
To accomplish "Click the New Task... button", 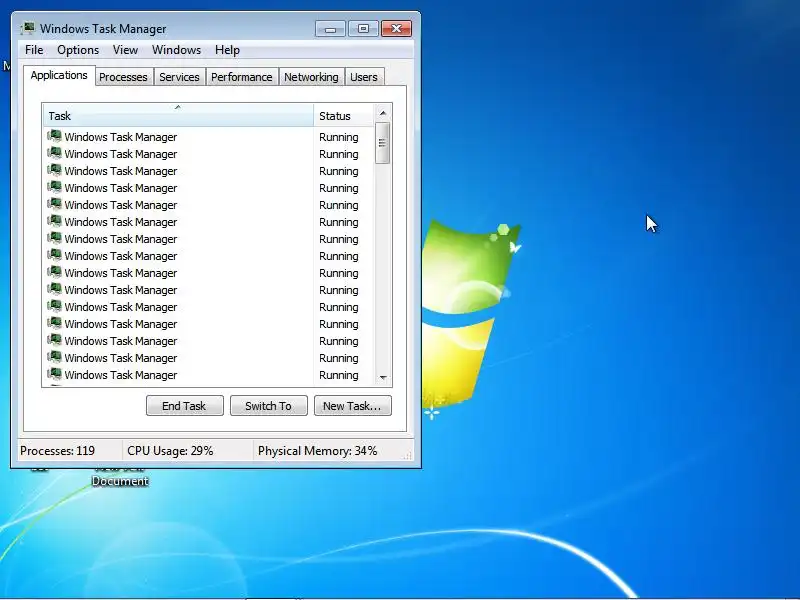I will tap(353, 406).
